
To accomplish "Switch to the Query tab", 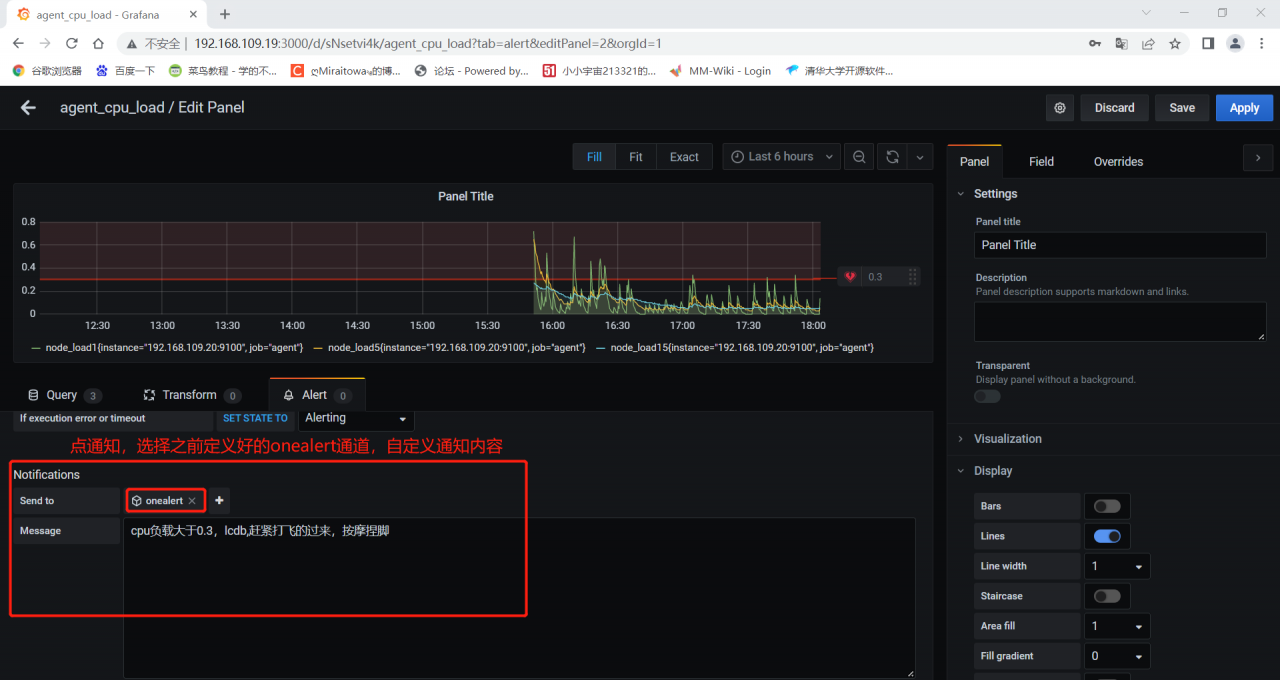I will click(x=64, y=395).
